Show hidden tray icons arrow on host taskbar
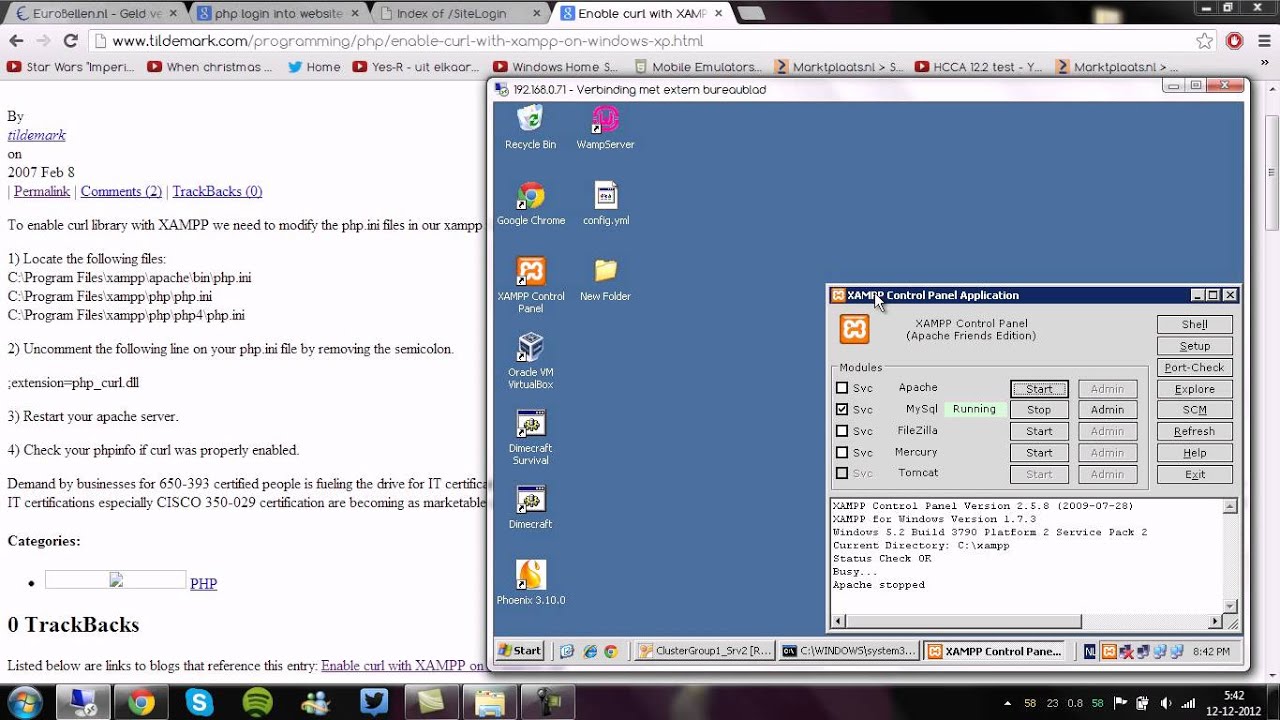This screenshot has width=1280, height=720. click(x=1007, y=702)
